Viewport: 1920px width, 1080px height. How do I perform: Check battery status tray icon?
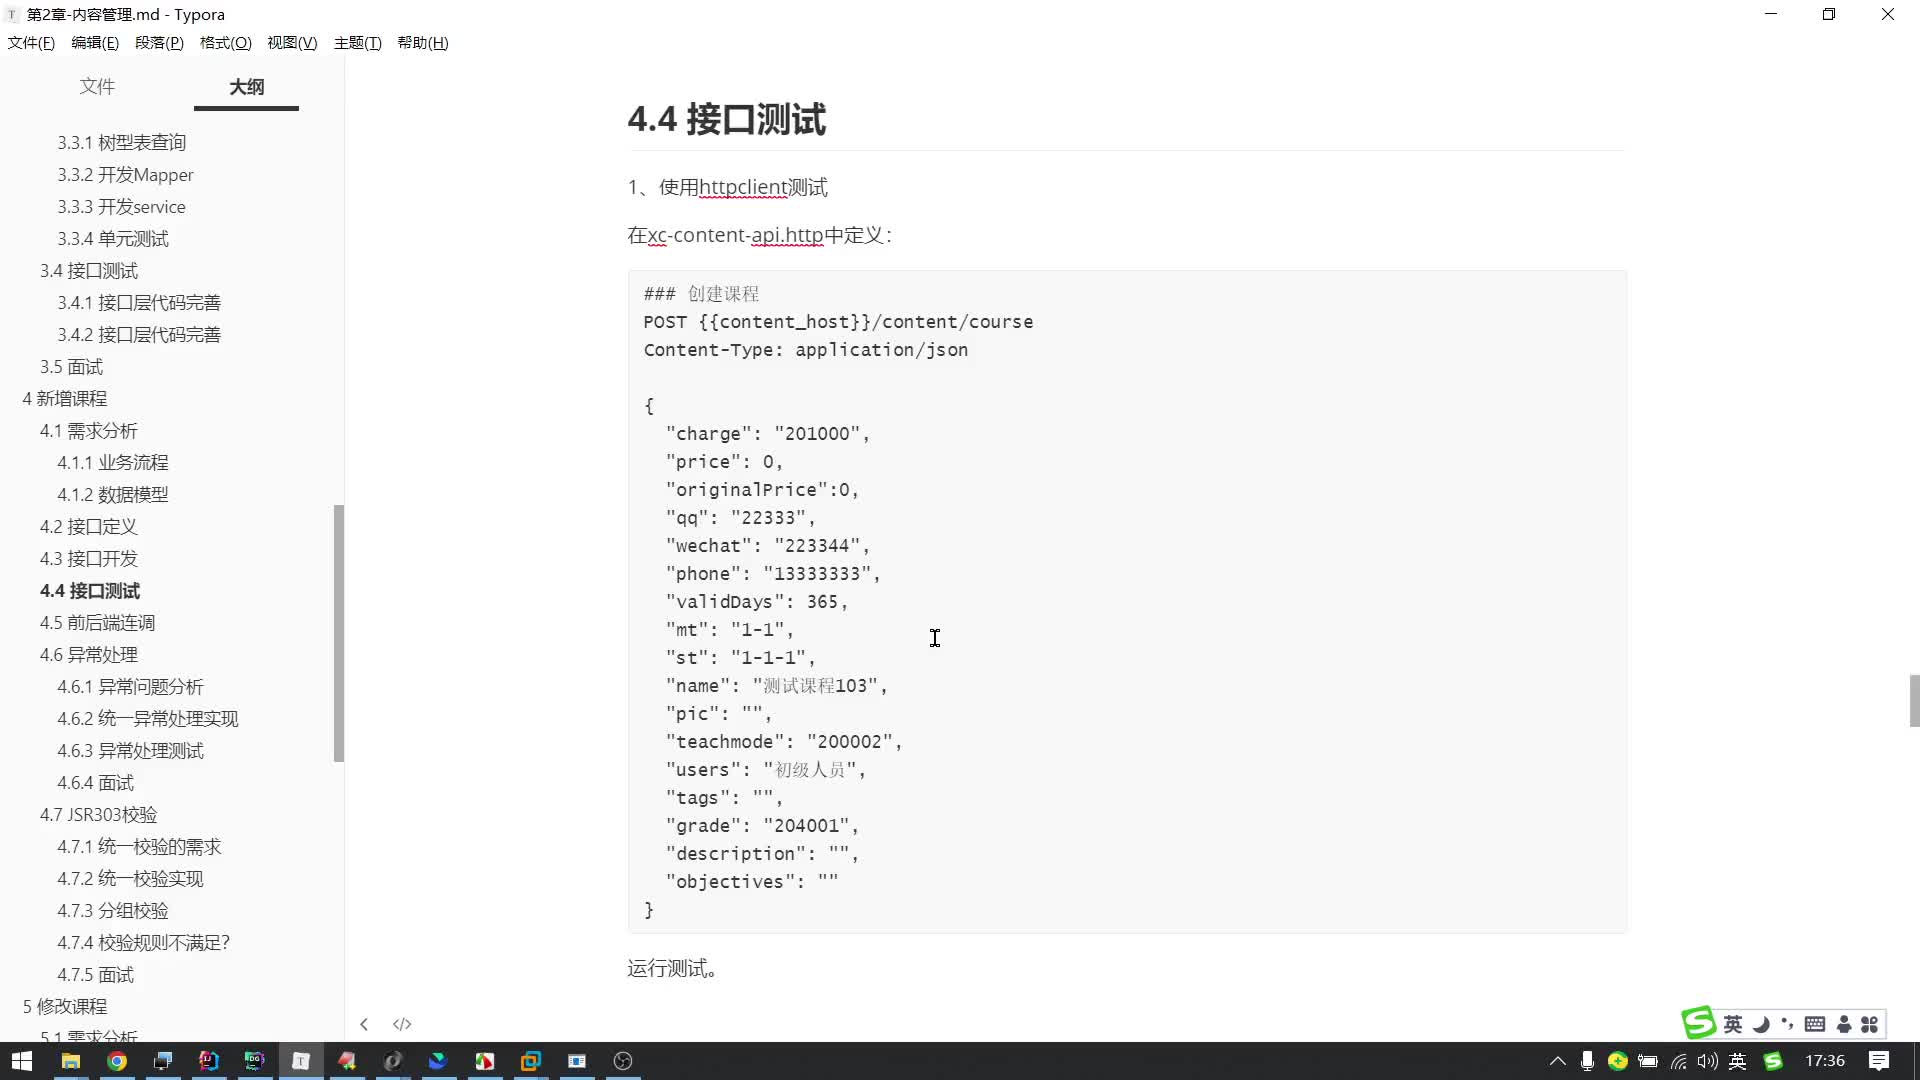tap(1648, 1061)
